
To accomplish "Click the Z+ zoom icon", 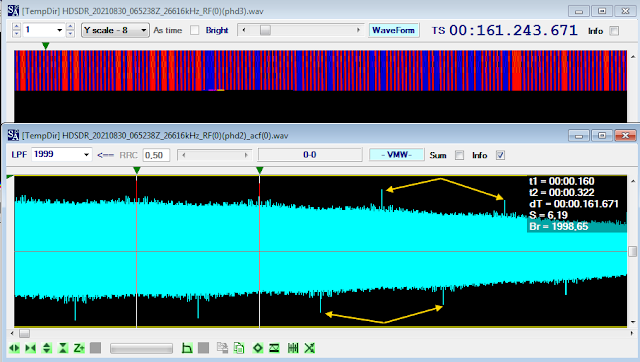I will tap(79, 348).
